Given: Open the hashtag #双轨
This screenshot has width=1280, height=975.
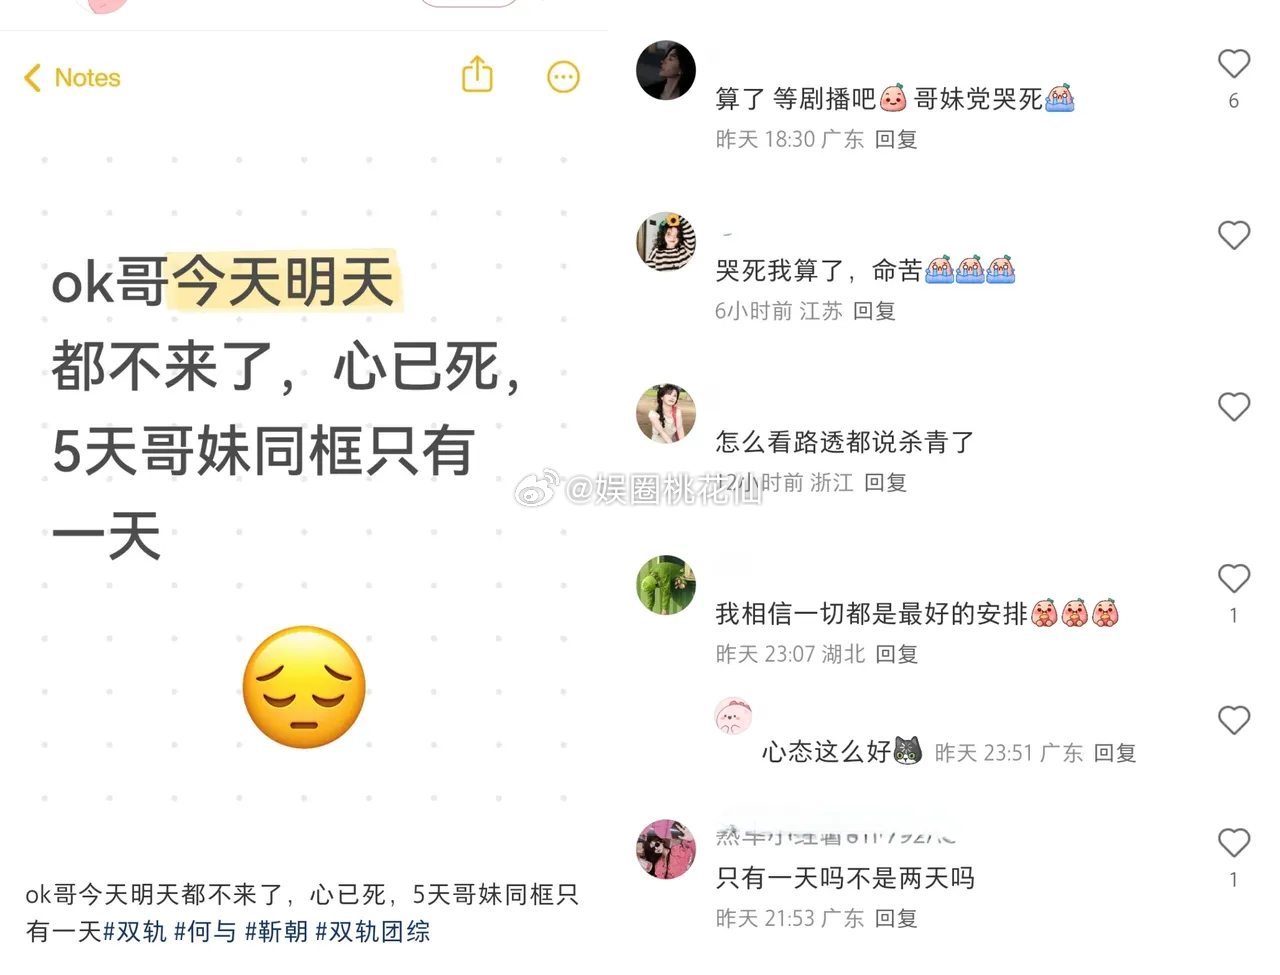Looking at the screenshot, I should (x=135, y=932).
